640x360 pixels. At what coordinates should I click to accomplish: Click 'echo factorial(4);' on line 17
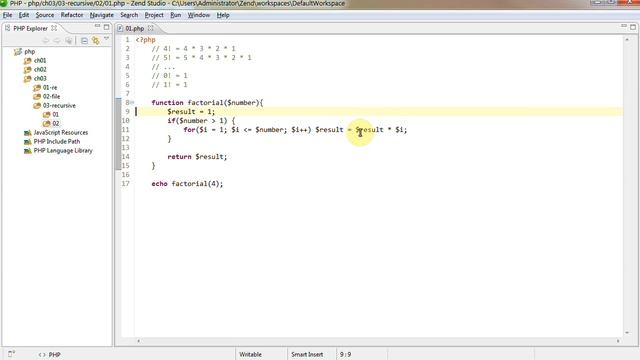coord(187,184)
